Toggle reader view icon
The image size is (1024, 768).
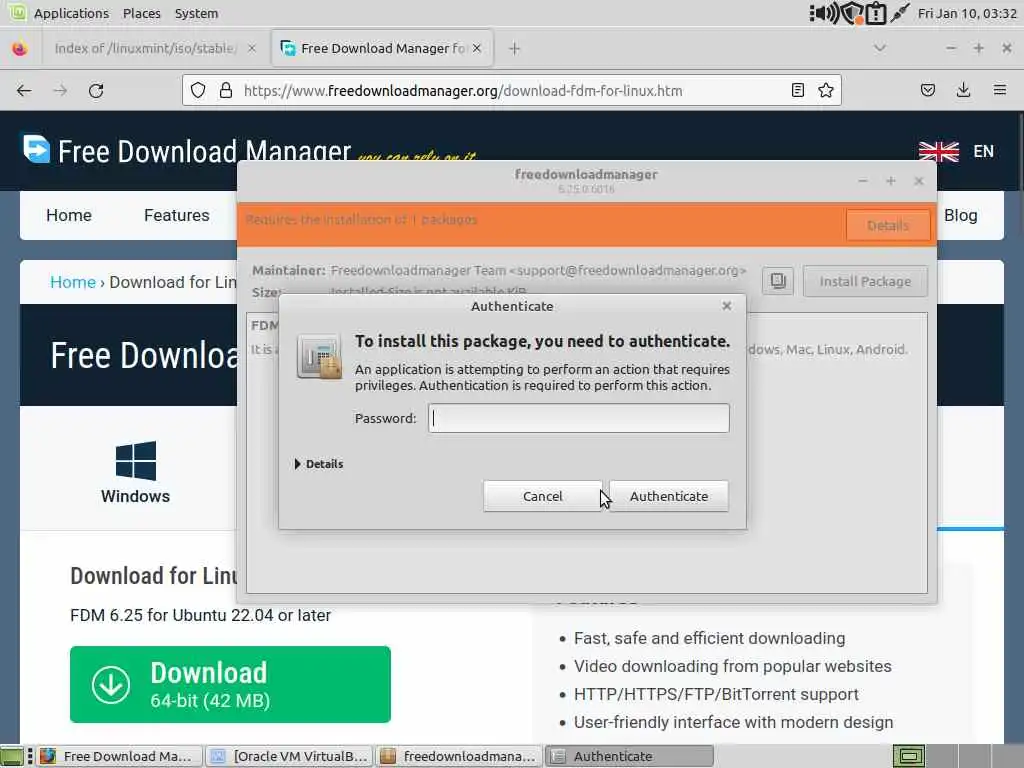pos(797,90)
